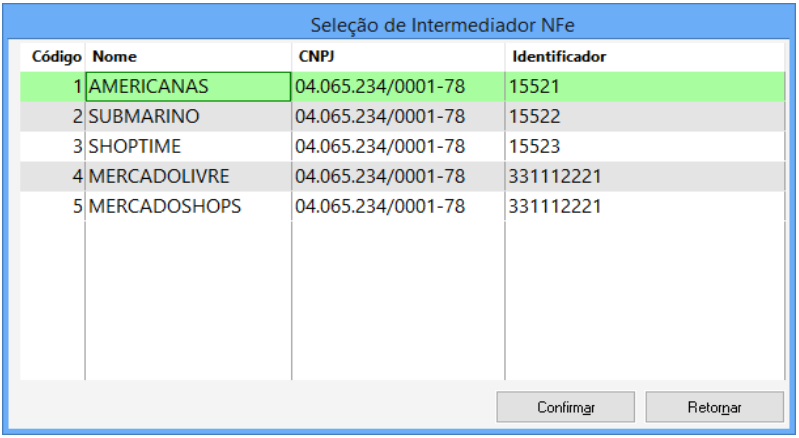Click identifier 15523
The width and height of the screenshot is (799, 438).
tap(534, 147)
